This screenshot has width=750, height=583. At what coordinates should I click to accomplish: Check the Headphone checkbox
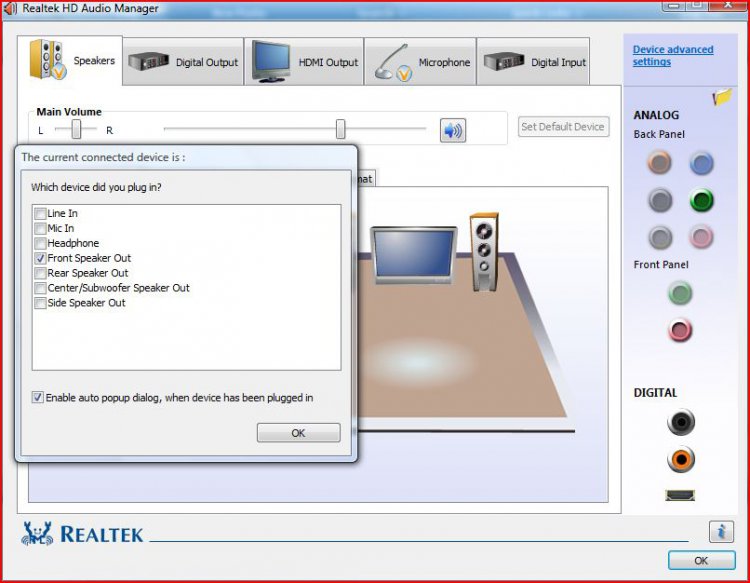point(40,243)
